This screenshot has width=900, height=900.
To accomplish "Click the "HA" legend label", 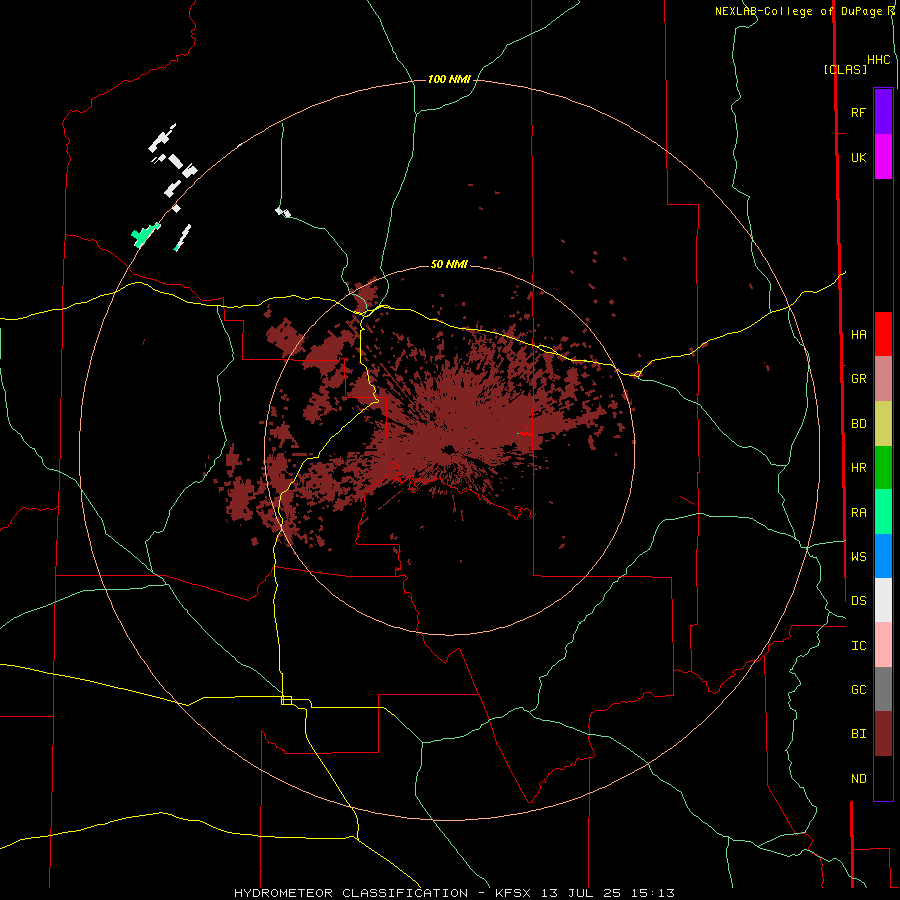I will 858,334.
